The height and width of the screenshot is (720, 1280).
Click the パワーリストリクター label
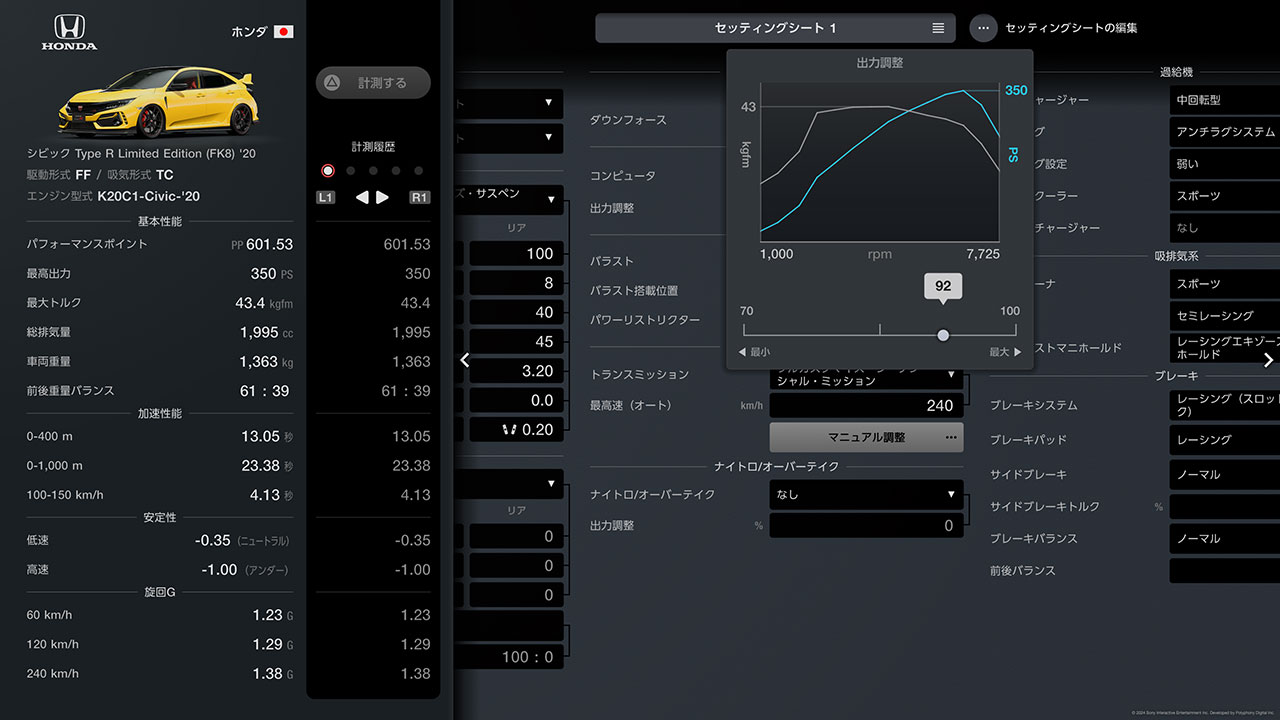645,320
